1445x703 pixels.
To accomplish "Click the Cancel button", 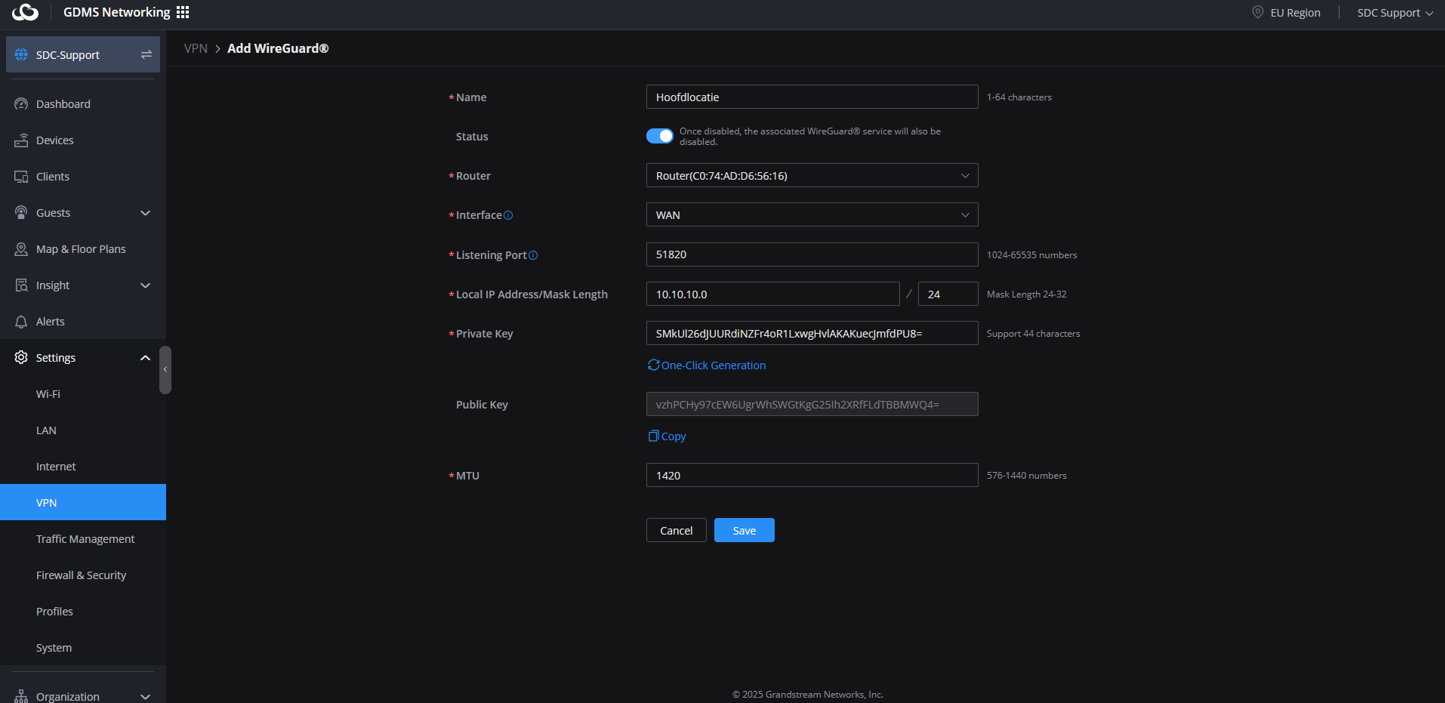I will pyautogui.click(x=676, y=530).
